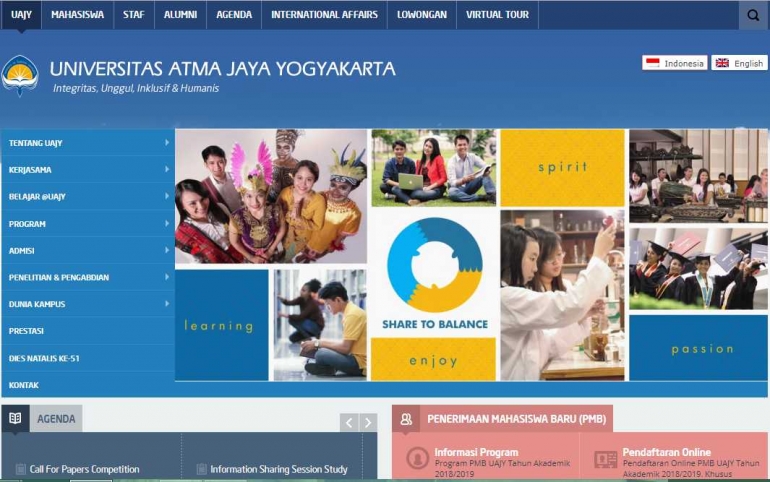
Task: Expand Penelitian & Pengabdian submenu arrow
Action: pyautogui.click(x=167, y=277)
